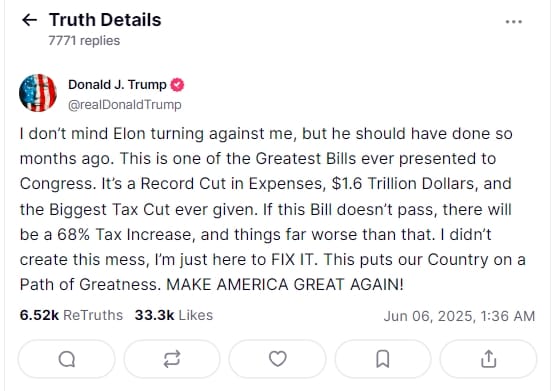Open the flag-face profile avatar
The height and width of the screenshot is (391, 556).
(x=38, y=93)
